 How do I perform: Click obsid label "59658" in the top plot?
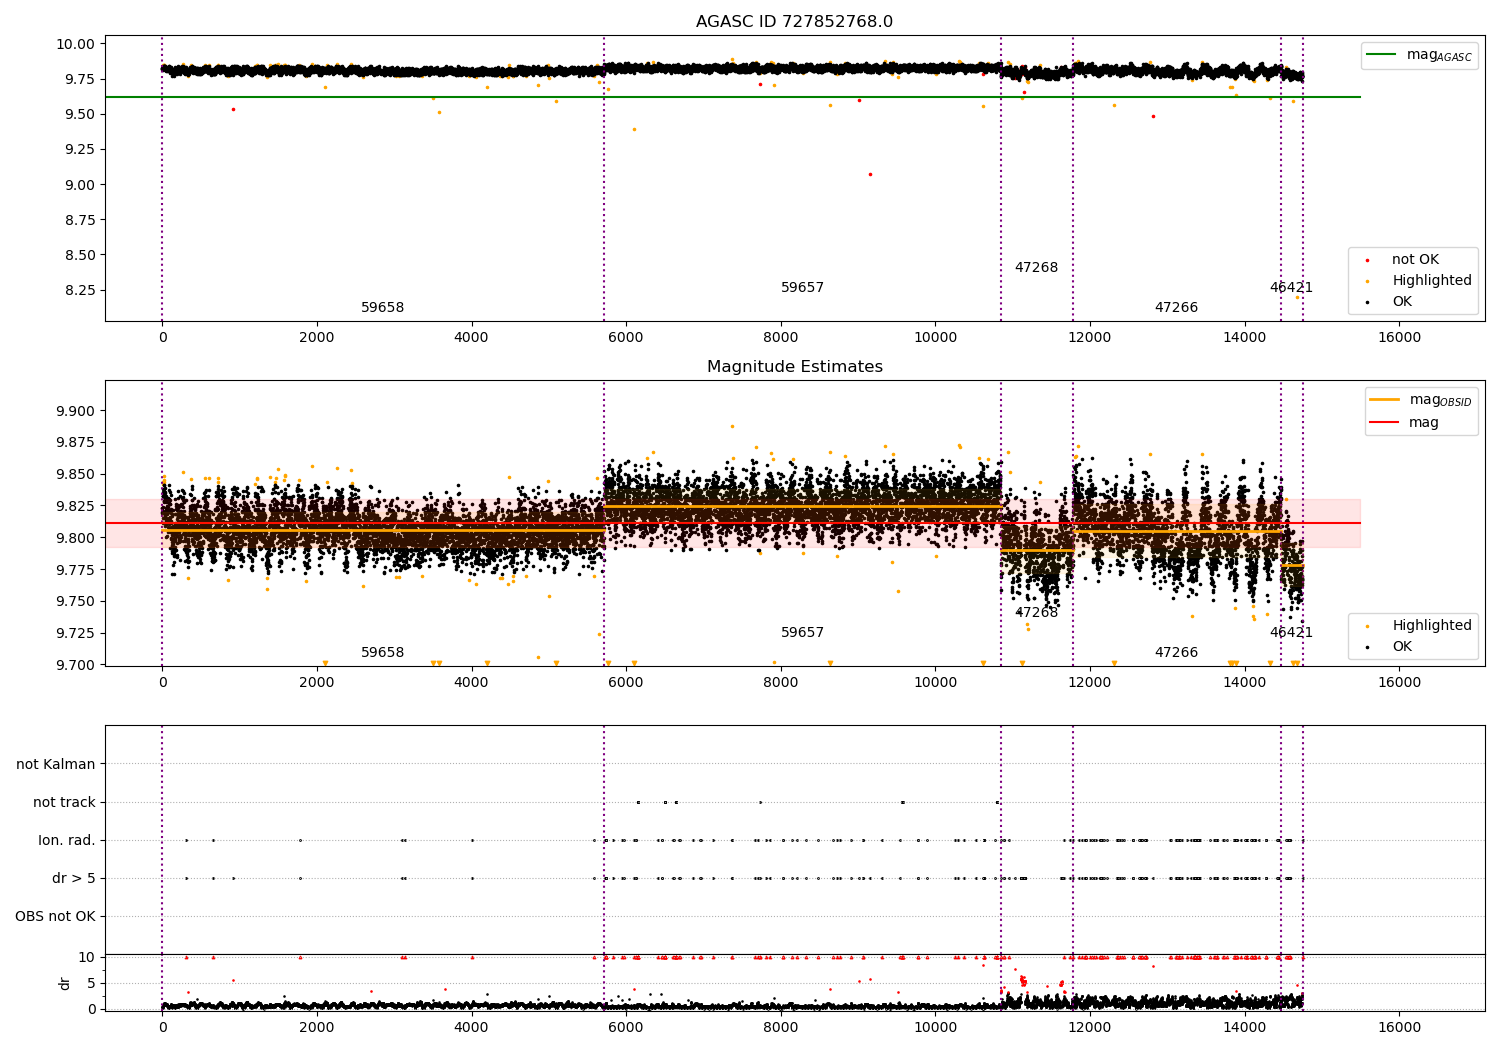(x=382, y=308)
